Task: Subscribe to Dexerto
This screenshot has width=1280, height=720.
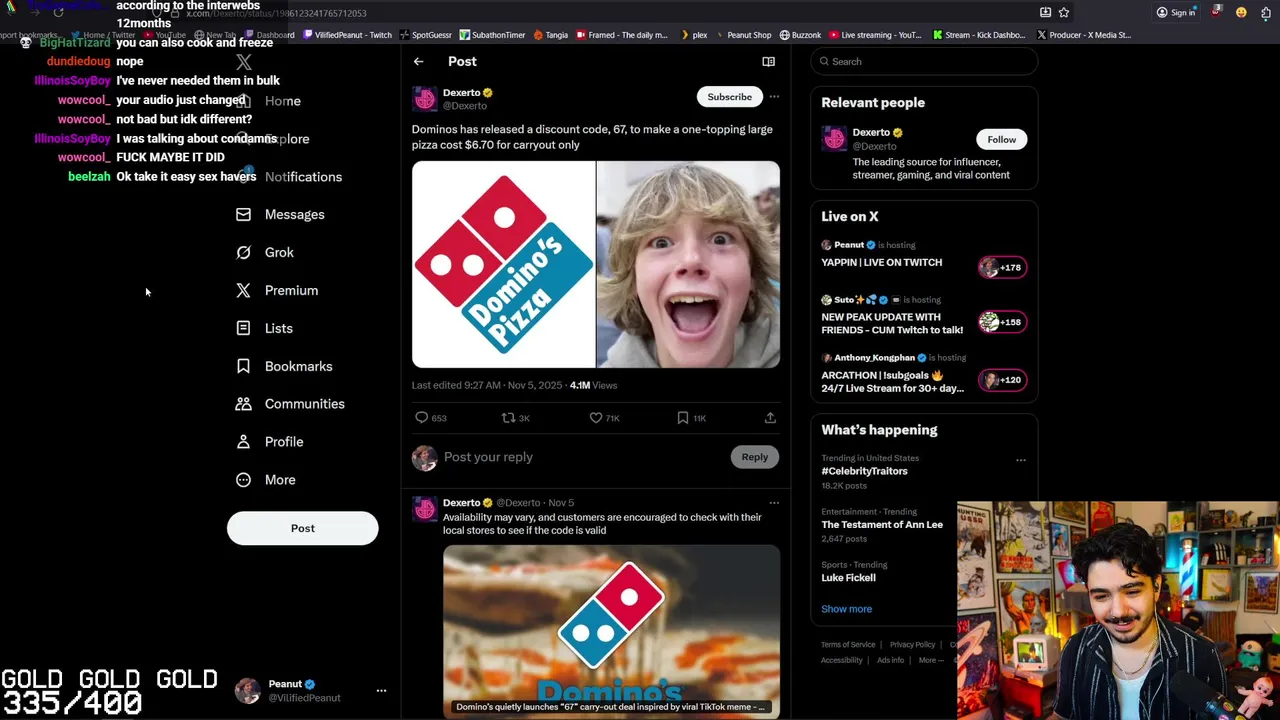Action: click(729, 97)
